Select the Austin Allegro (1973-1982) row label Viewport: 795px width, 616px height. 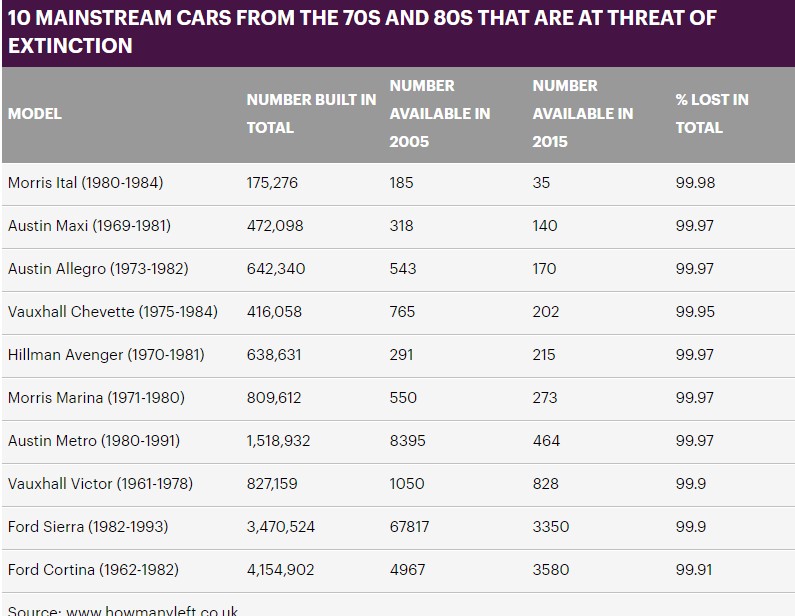[x=98, y=269]
